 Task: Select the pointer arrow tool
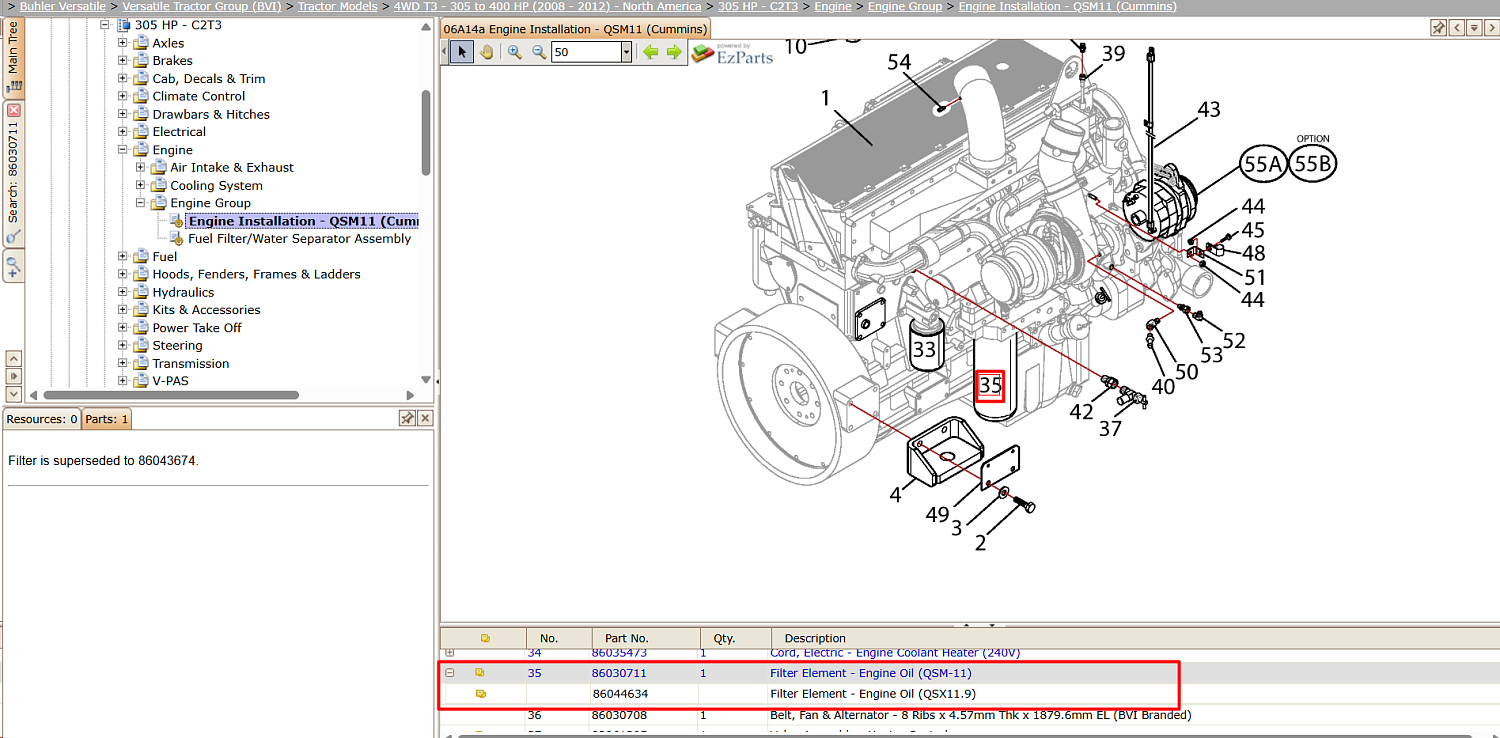click(x=461, y=52)
